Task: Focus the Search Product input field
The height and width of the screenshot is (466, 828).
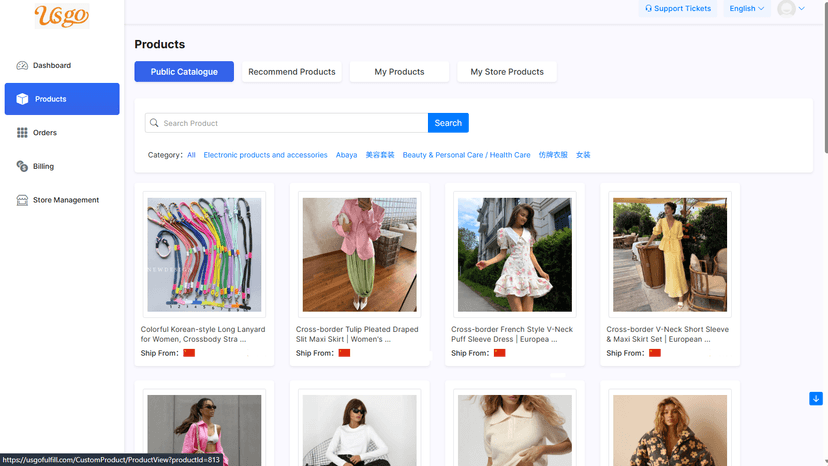Action: click(286, 123)
